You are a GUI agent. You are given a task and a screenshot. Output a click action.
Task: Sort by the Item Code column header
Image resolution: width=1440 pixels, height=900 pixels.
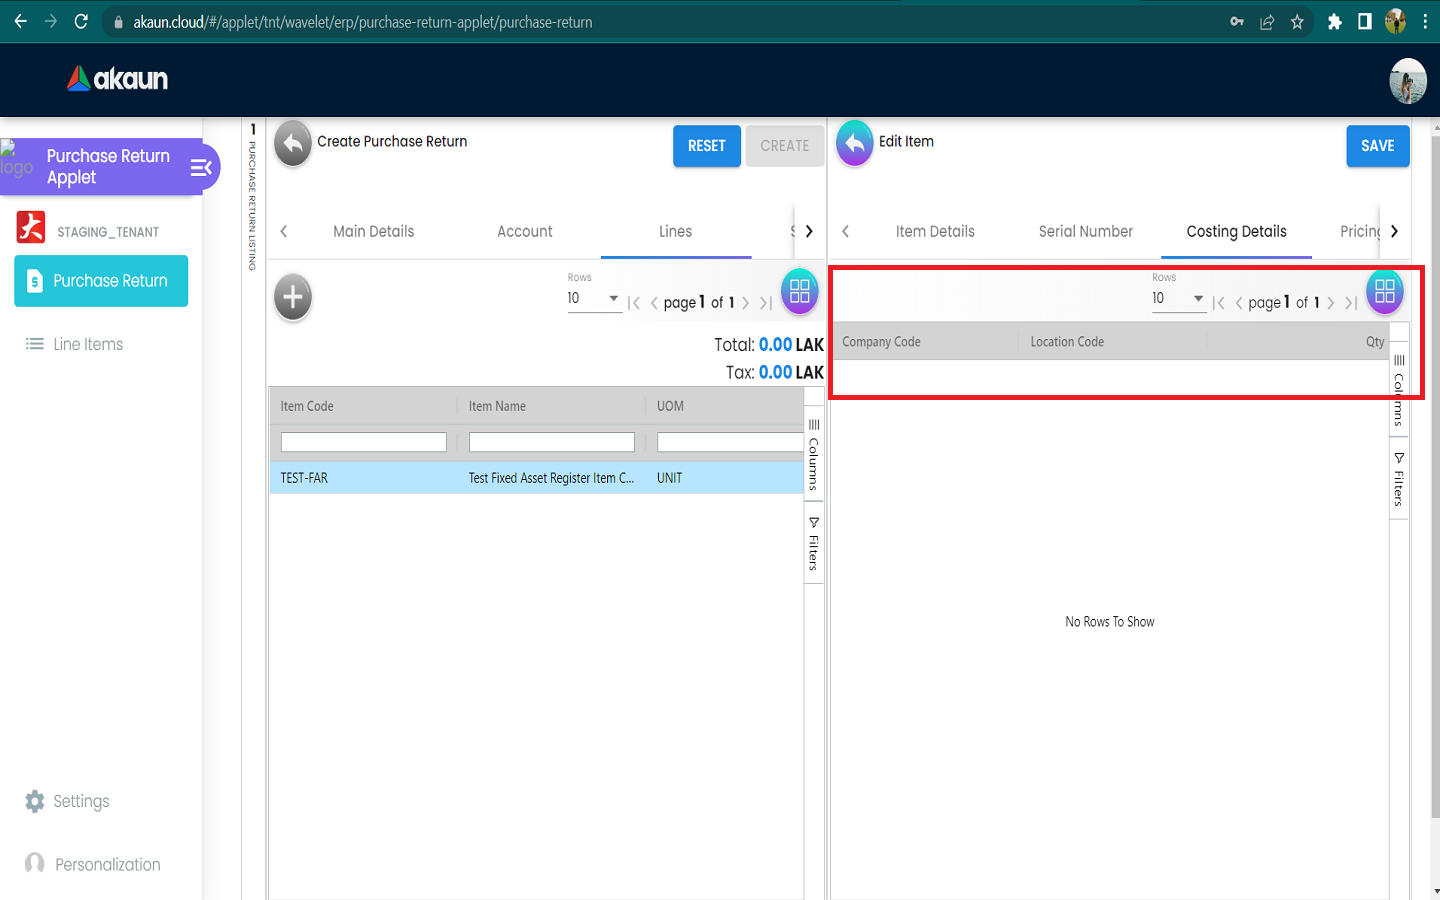pos(307,406)
